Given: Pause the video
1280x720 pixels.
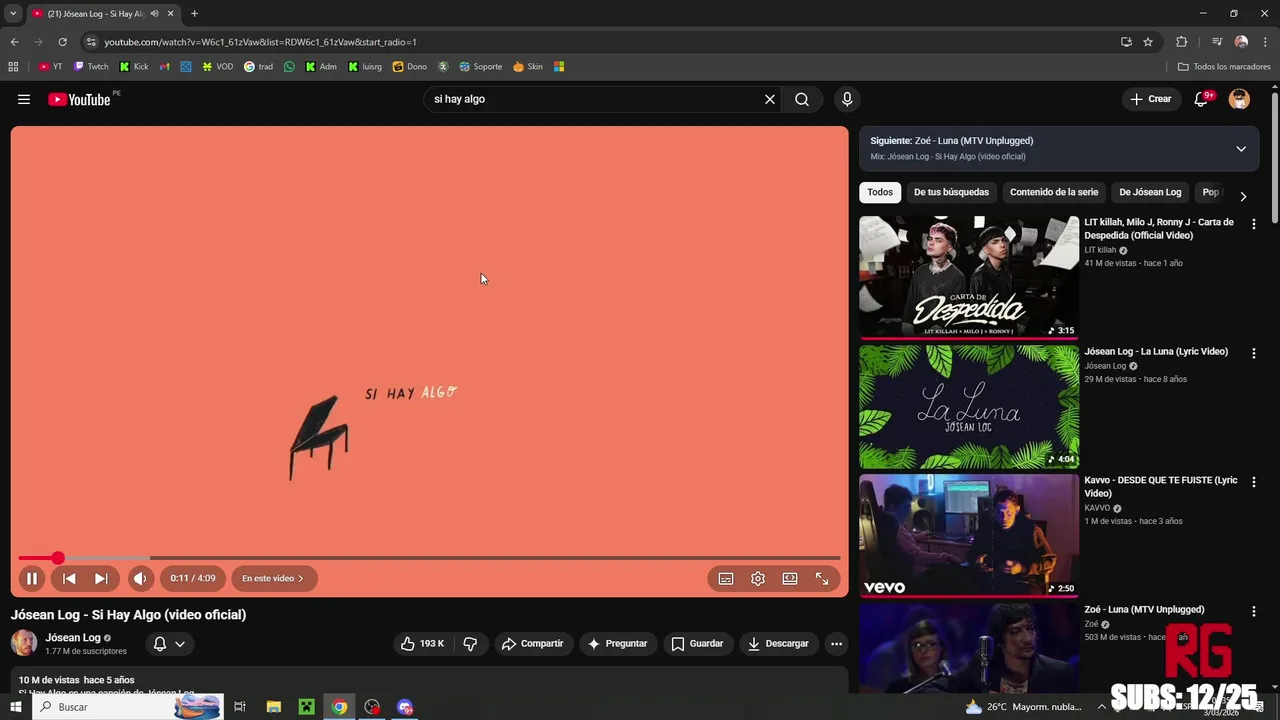Looking at the screenshot, I should [x=32, y=578].
